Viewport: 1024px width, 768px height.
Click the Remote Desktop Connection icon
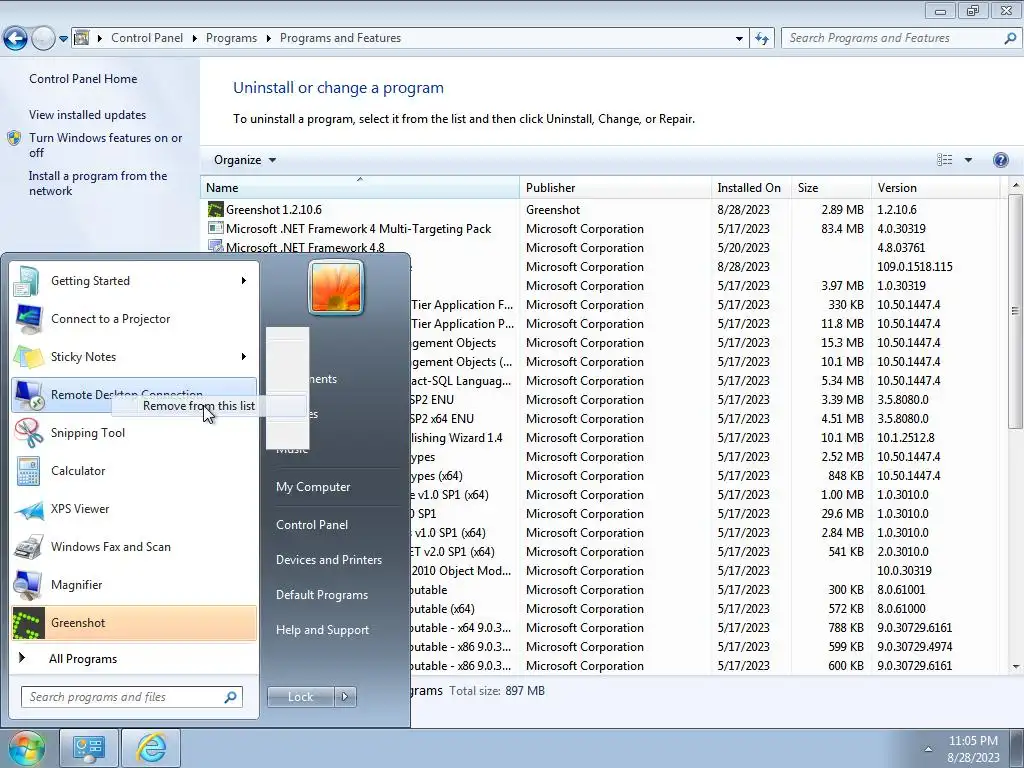[28, 394]
